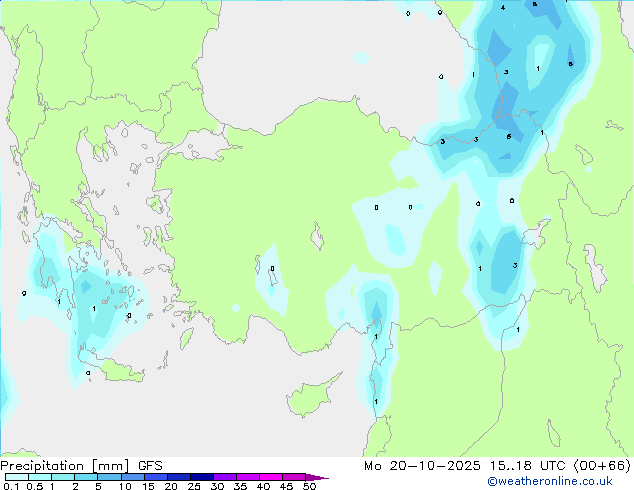Image resolution: width=634 pixels, height=490 pixels.
Task: Click the "10" legend scale label
Action: [x=125, y=486]
